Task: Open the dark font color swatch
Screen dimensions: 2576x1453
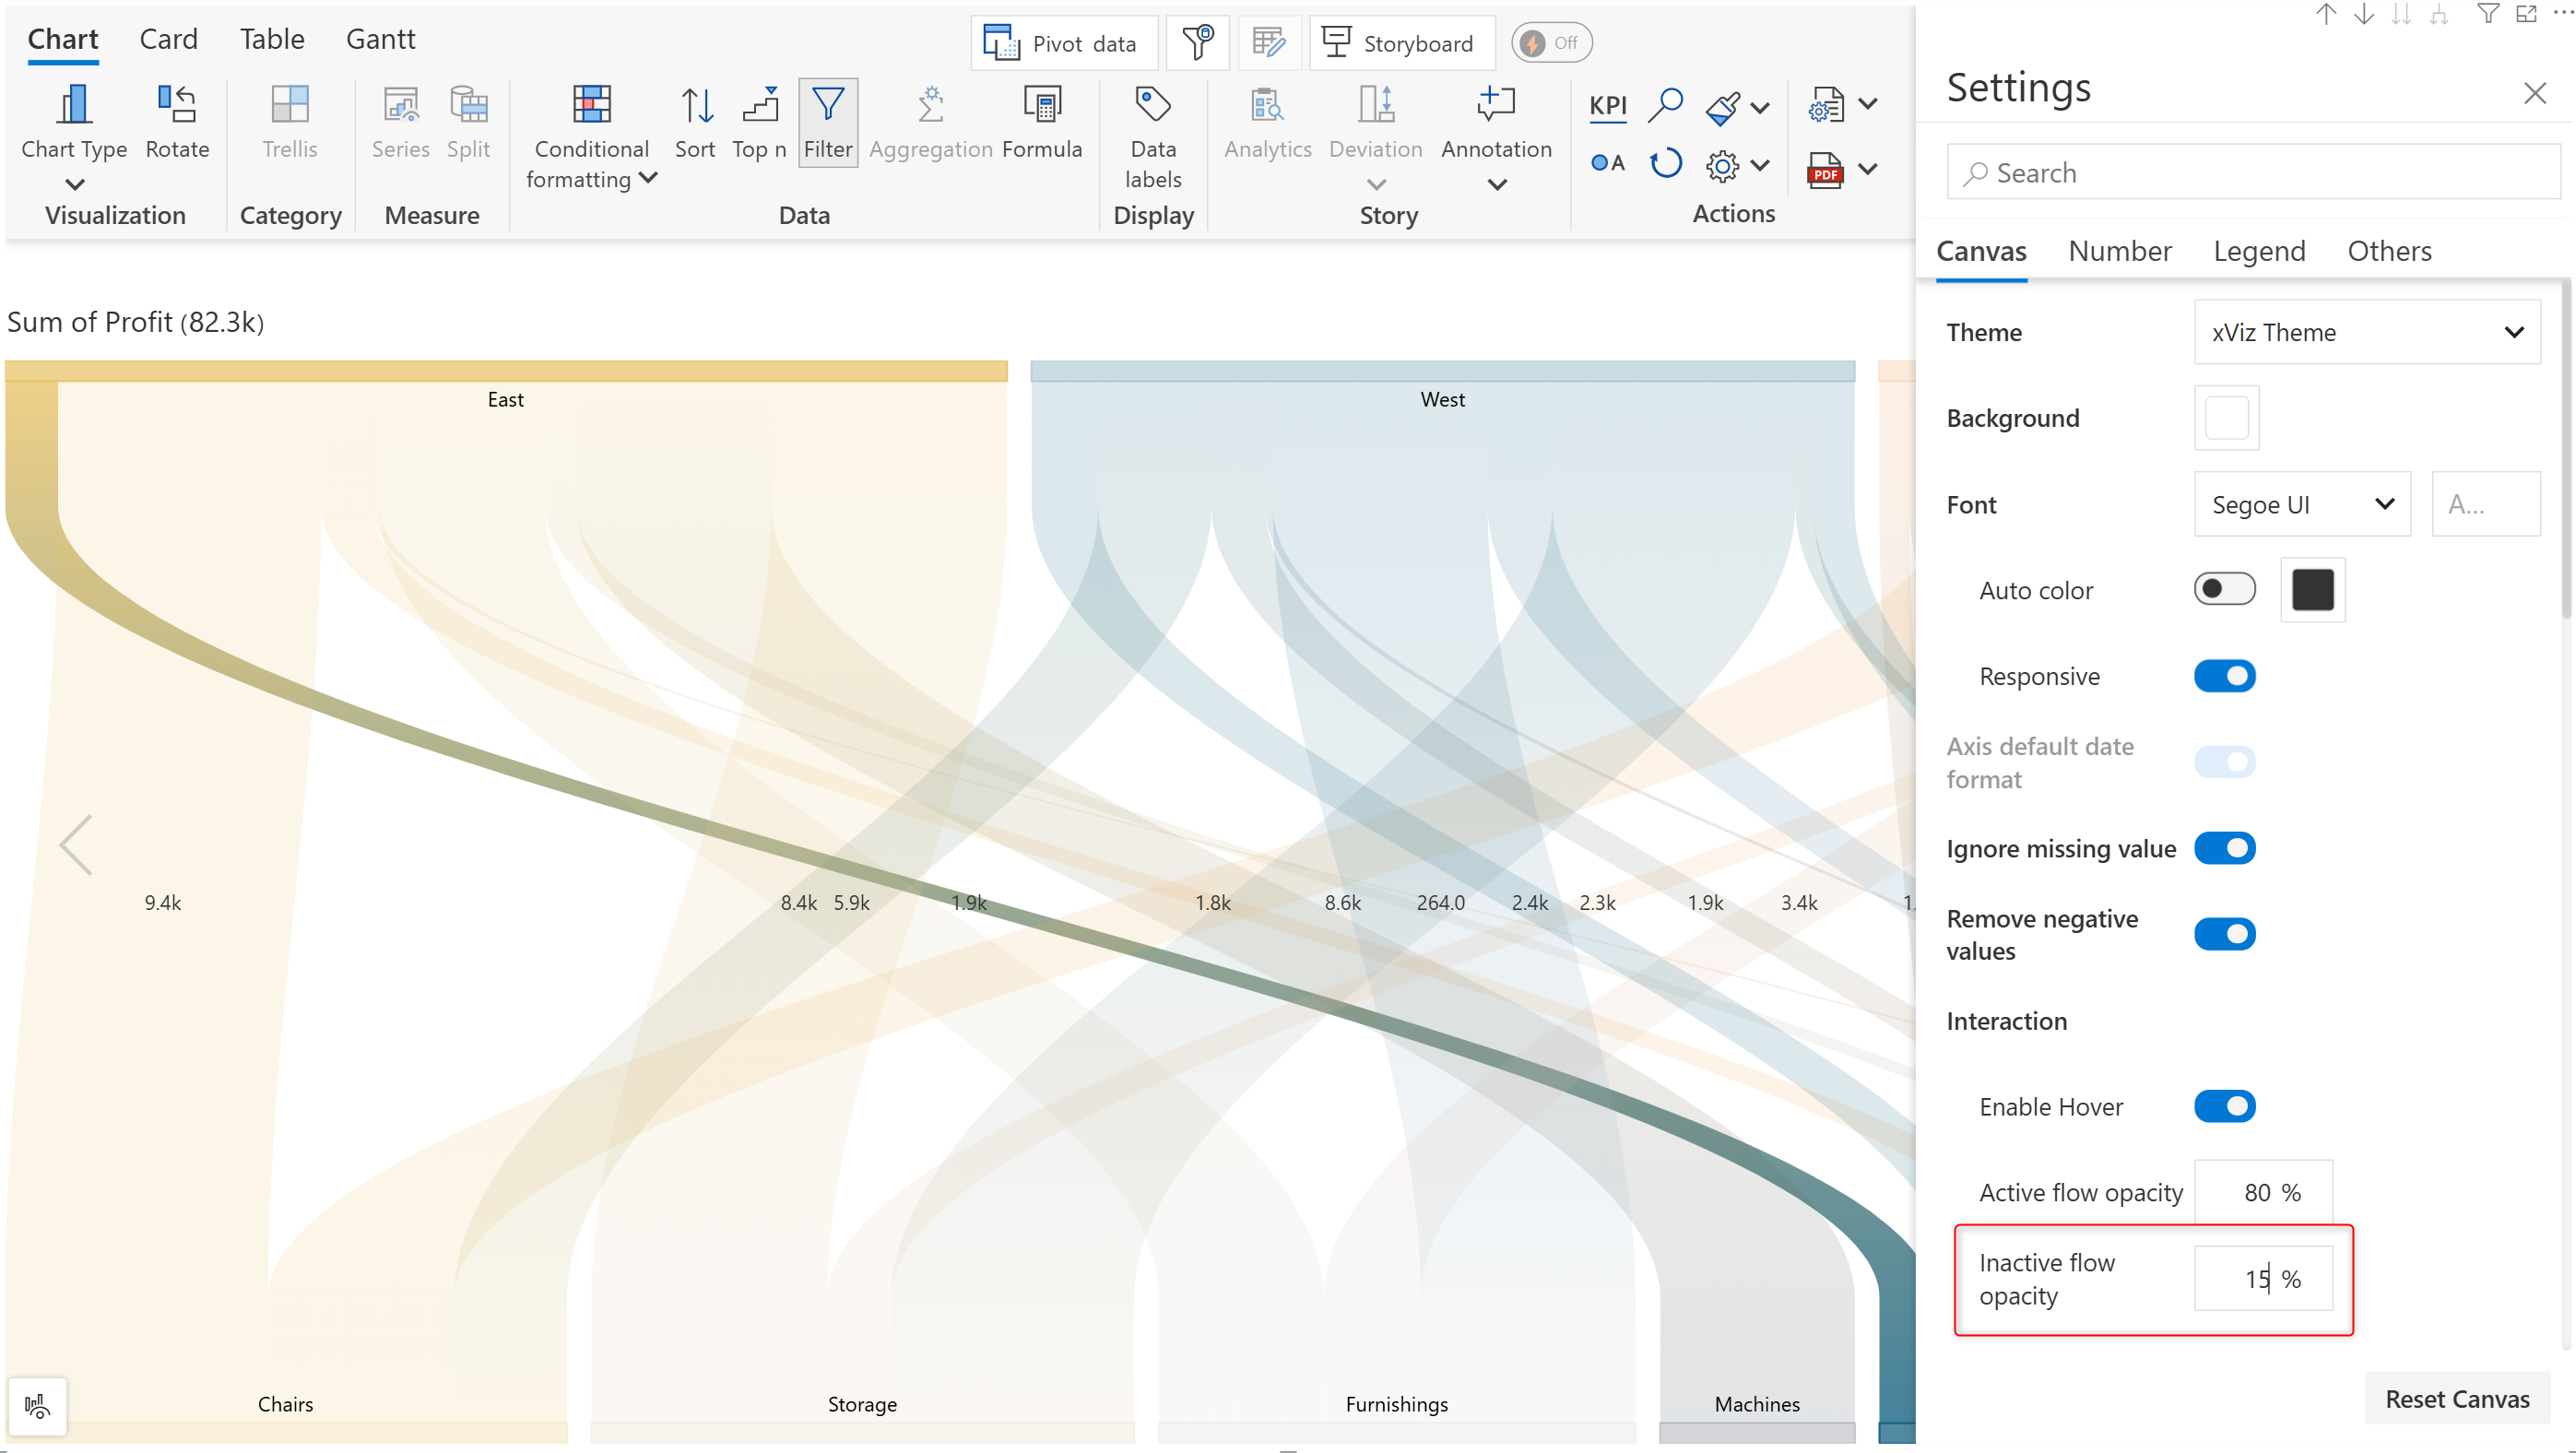Action: tap(2312, 590)
